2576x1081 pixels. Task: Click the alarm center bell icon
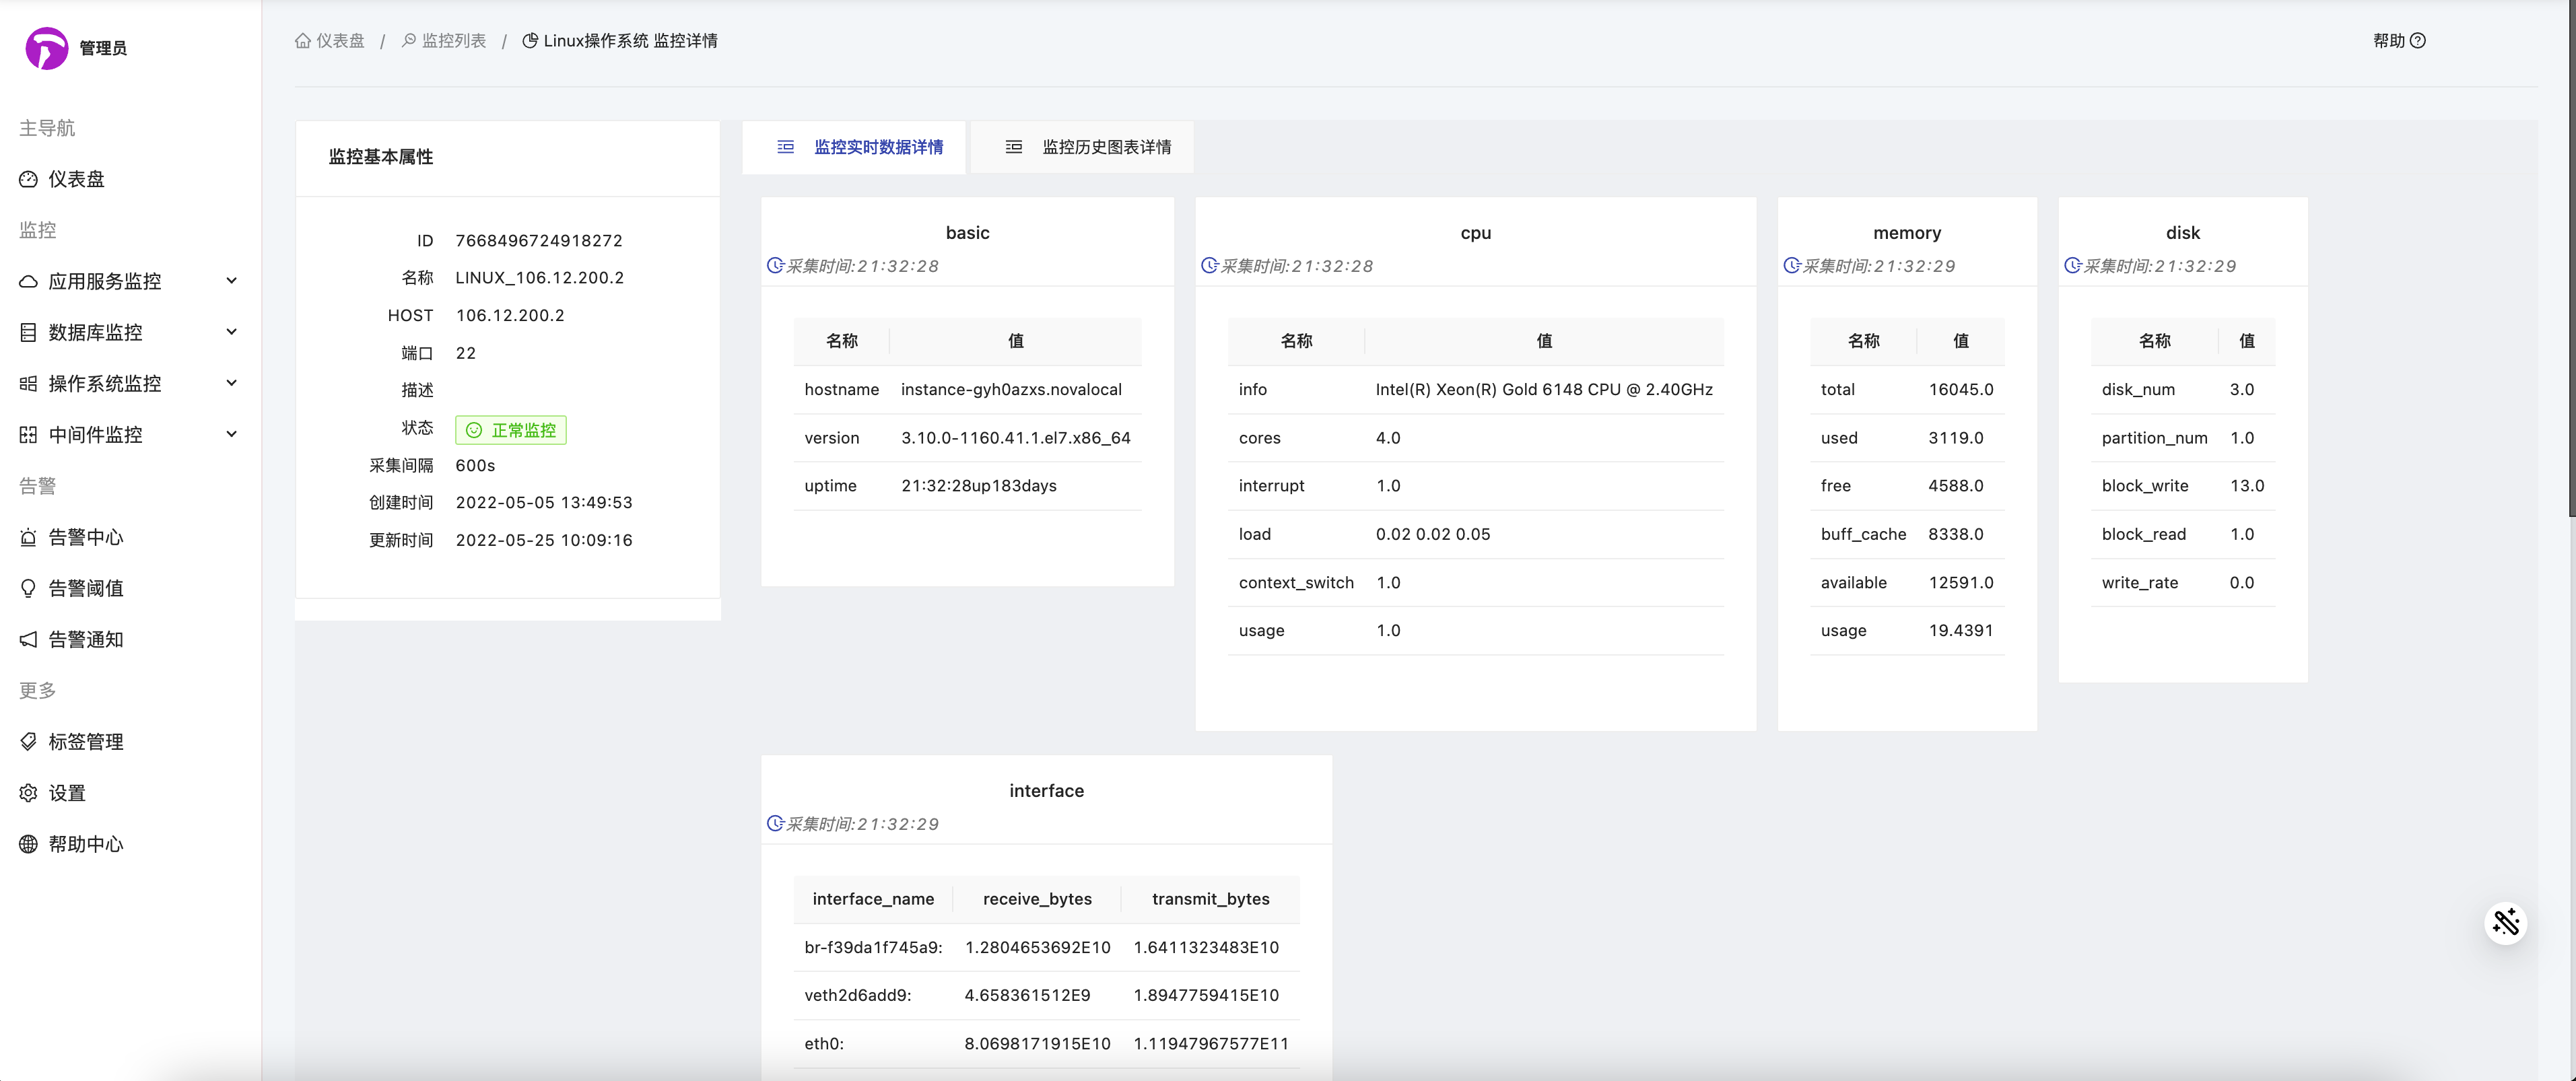28,537
